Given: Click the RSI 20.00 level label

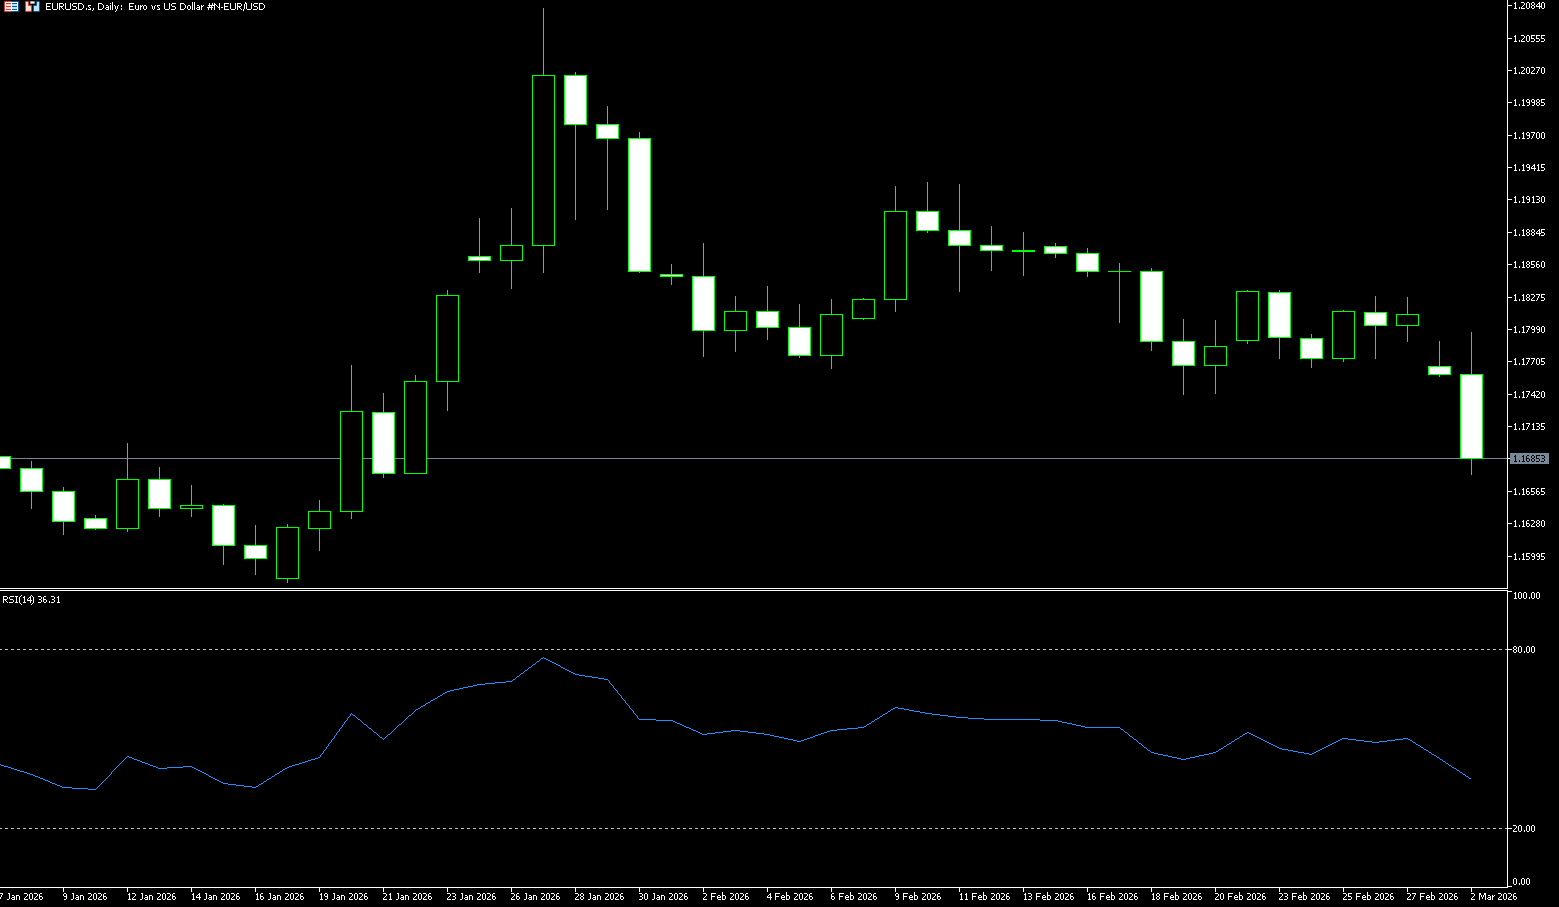Looking at the screenshot, I should coord(1524,829).
